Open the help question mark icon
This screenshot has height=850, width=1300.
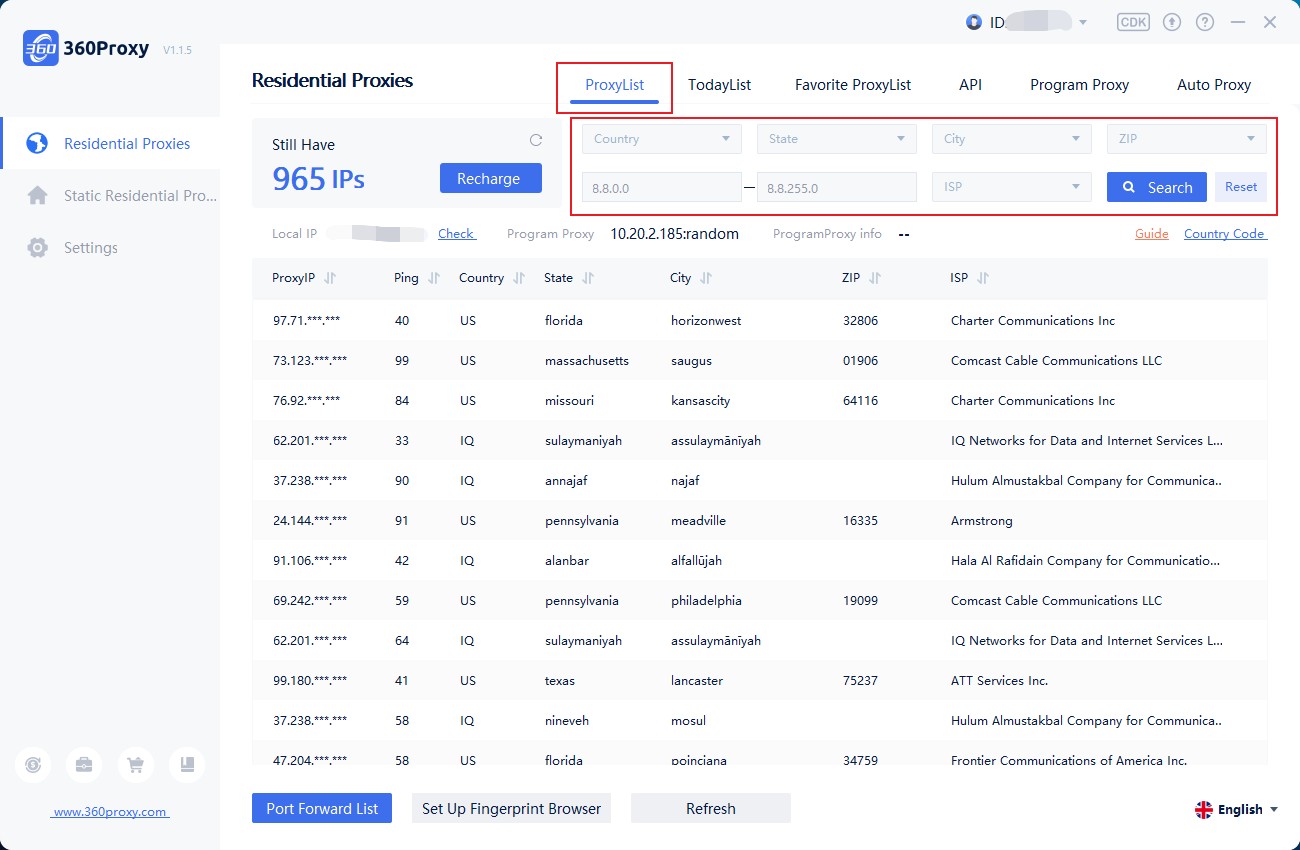pos(1205,22)
